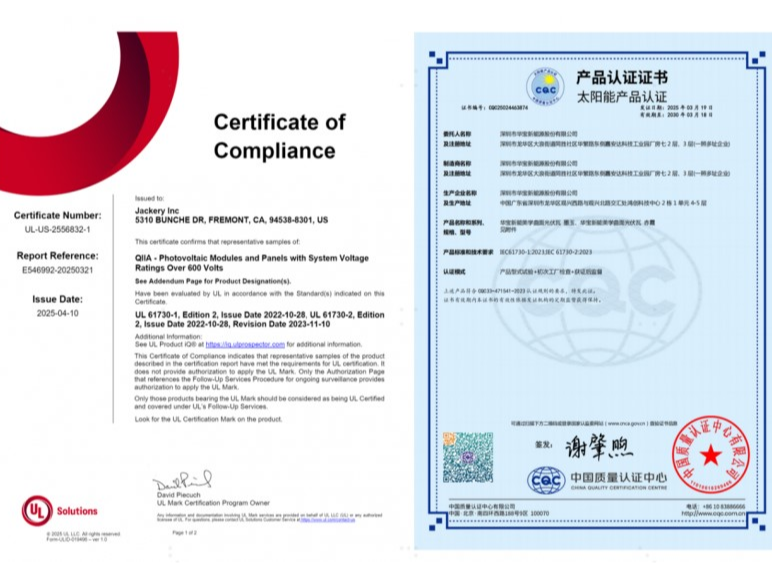
Task: Click the 'UL 61730-1, Edition 2' standard line
Action: [259, 320]
